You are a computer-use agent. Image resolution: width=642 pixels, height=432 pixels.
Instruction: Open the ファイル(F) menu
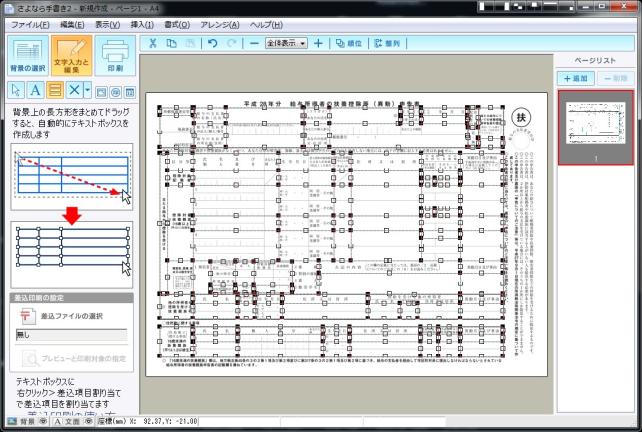tap(30, 25)
